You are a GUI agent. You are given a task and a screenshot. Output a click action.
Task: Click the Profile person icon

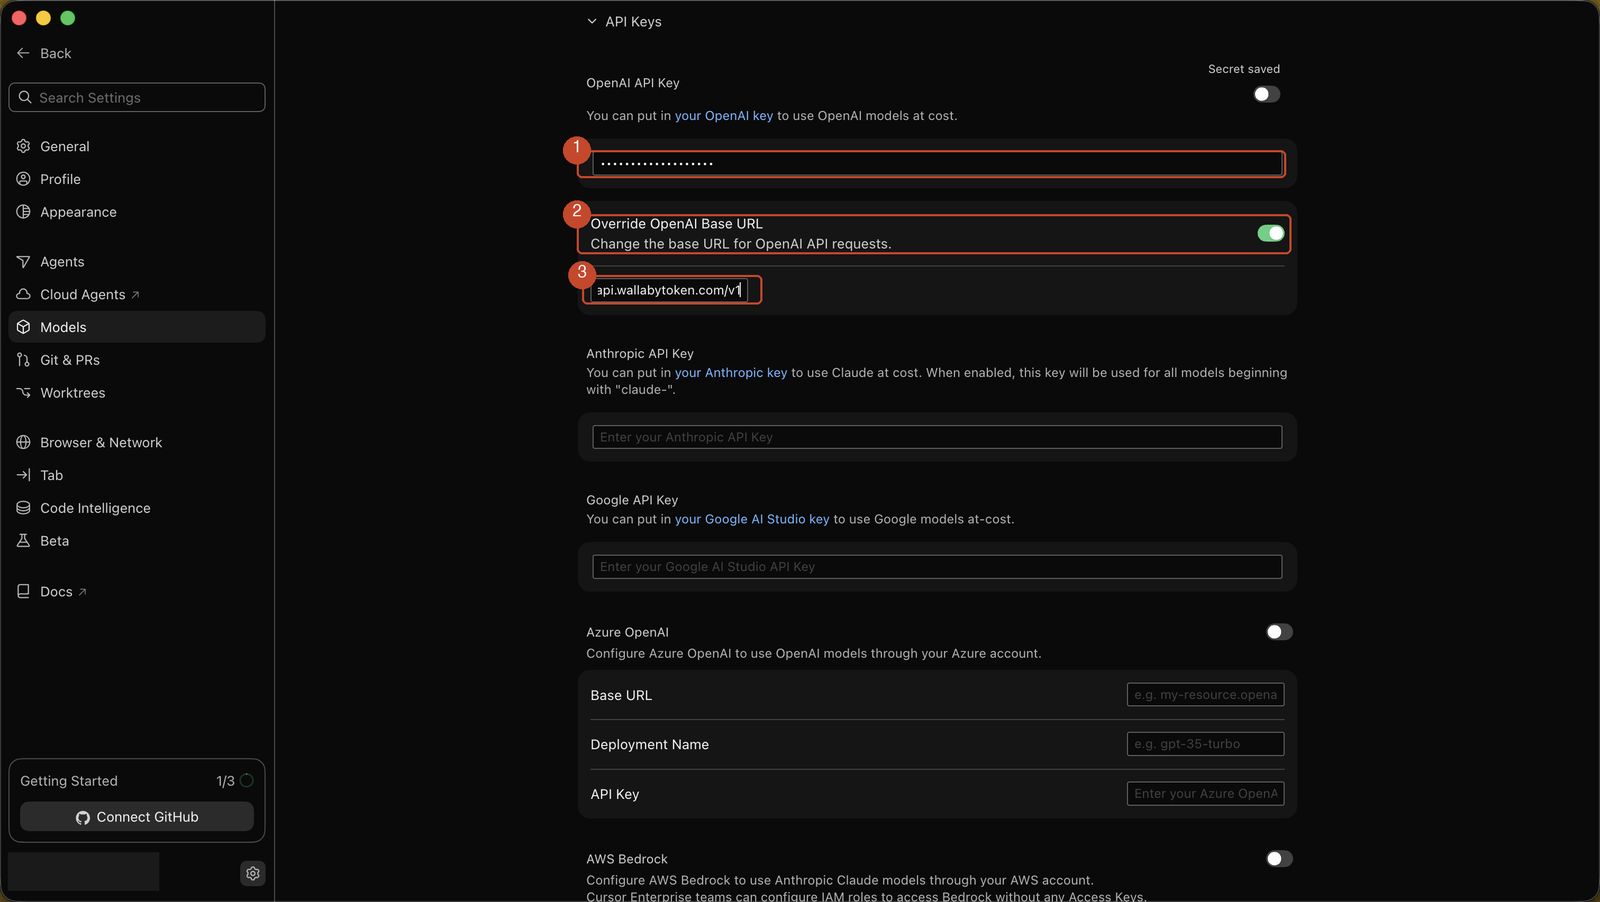[23, 179]
